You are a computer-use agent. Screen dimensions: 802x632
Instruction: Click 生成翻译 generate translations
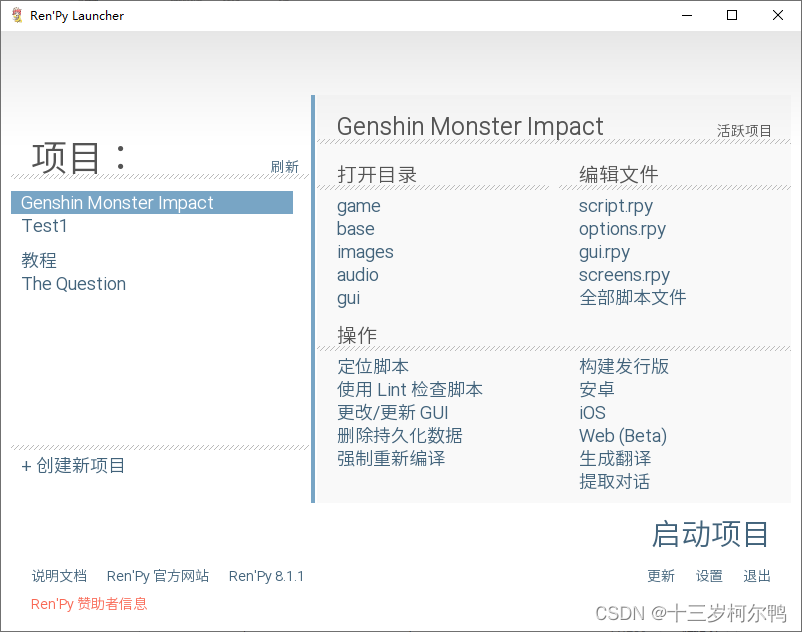tap(615, 458)
